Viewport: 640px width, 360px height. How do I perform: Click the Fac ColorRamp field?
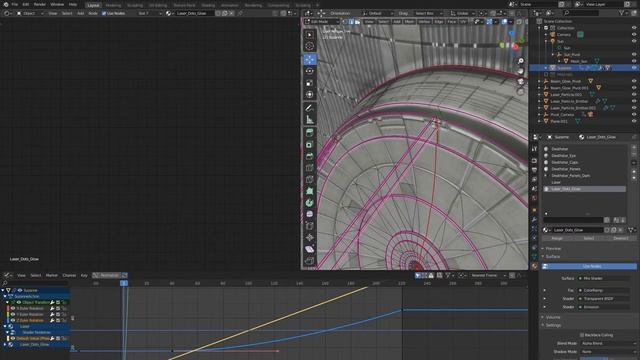[604, 291]
